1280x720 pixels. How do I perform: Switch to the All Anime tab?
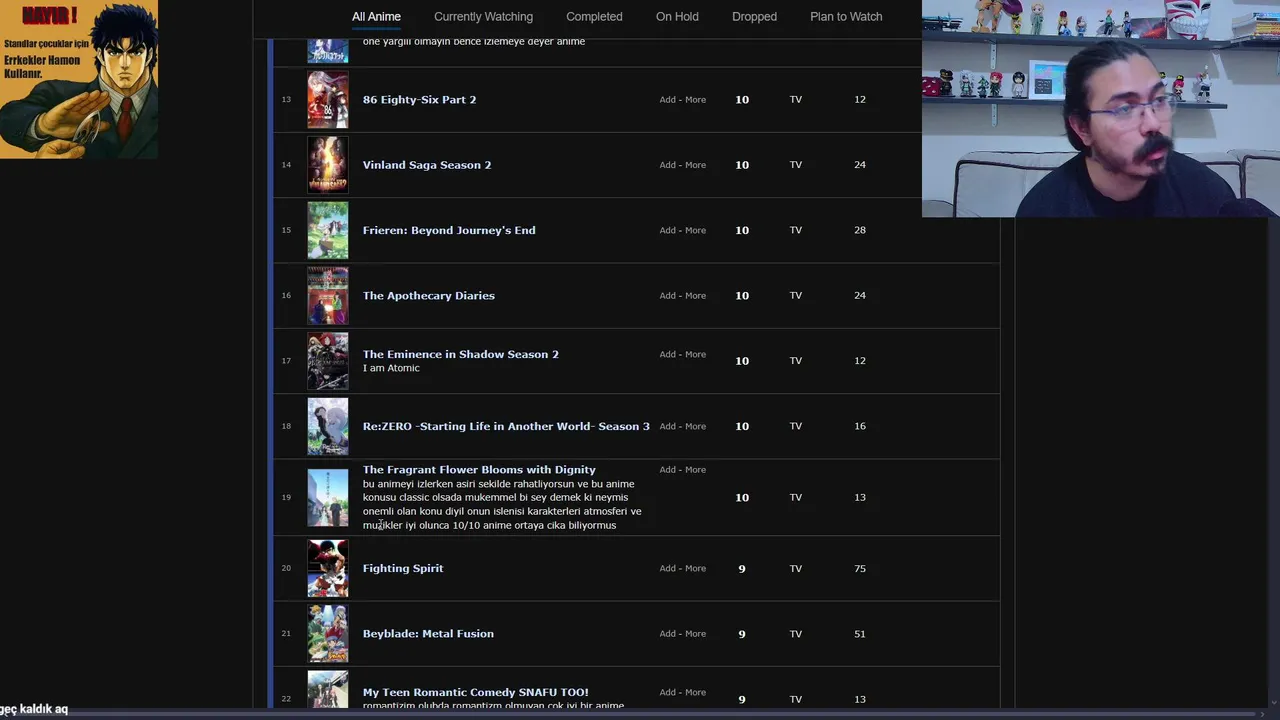point(376,16)
